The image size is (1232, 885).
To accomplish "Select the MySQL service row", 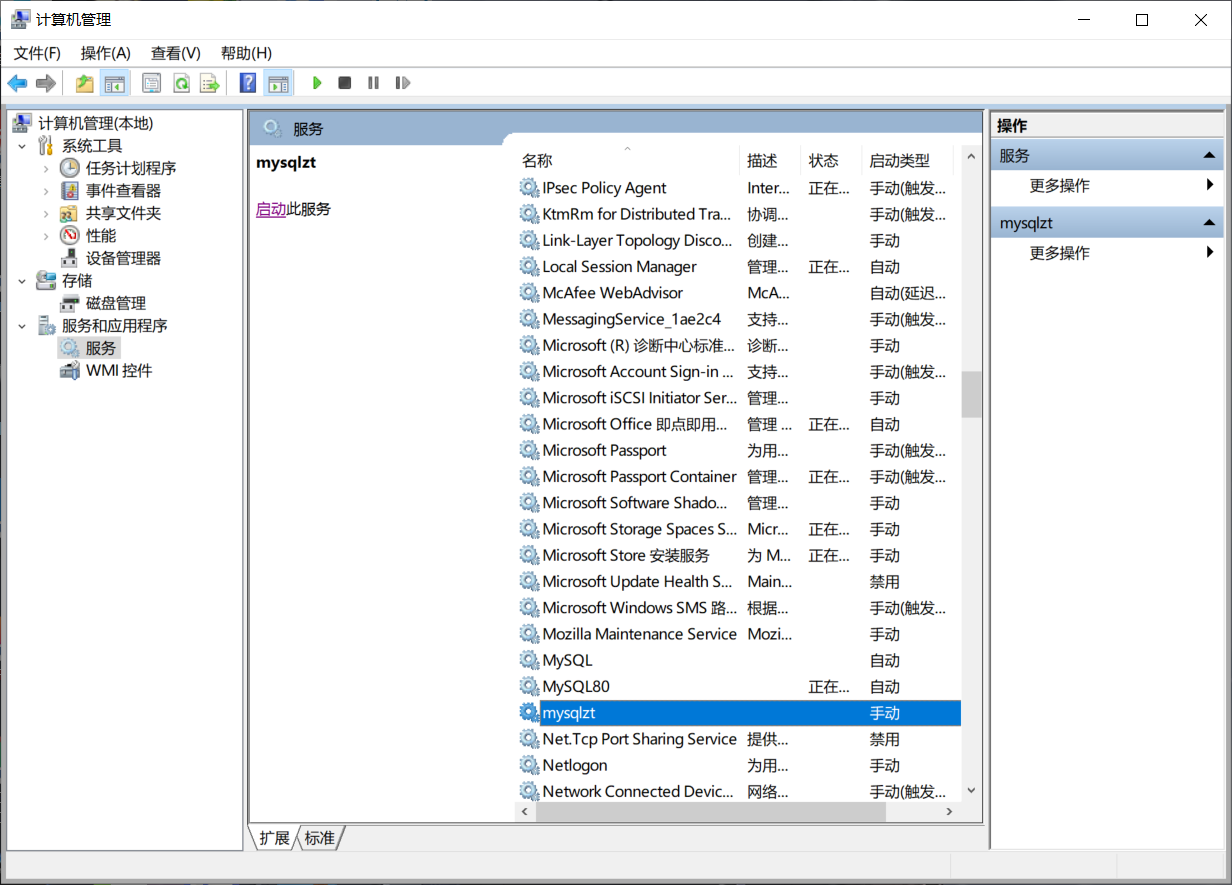I will point(739,661).
